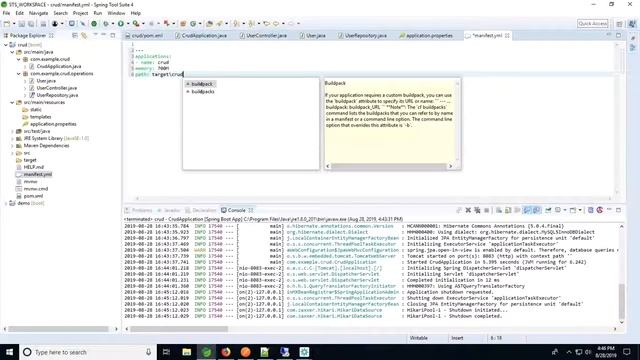The height and width of the screenshot is (360, 640).
Task: Switch to the UserController.java editor tab
Action: pyautogui.click(x=264, y=36)
